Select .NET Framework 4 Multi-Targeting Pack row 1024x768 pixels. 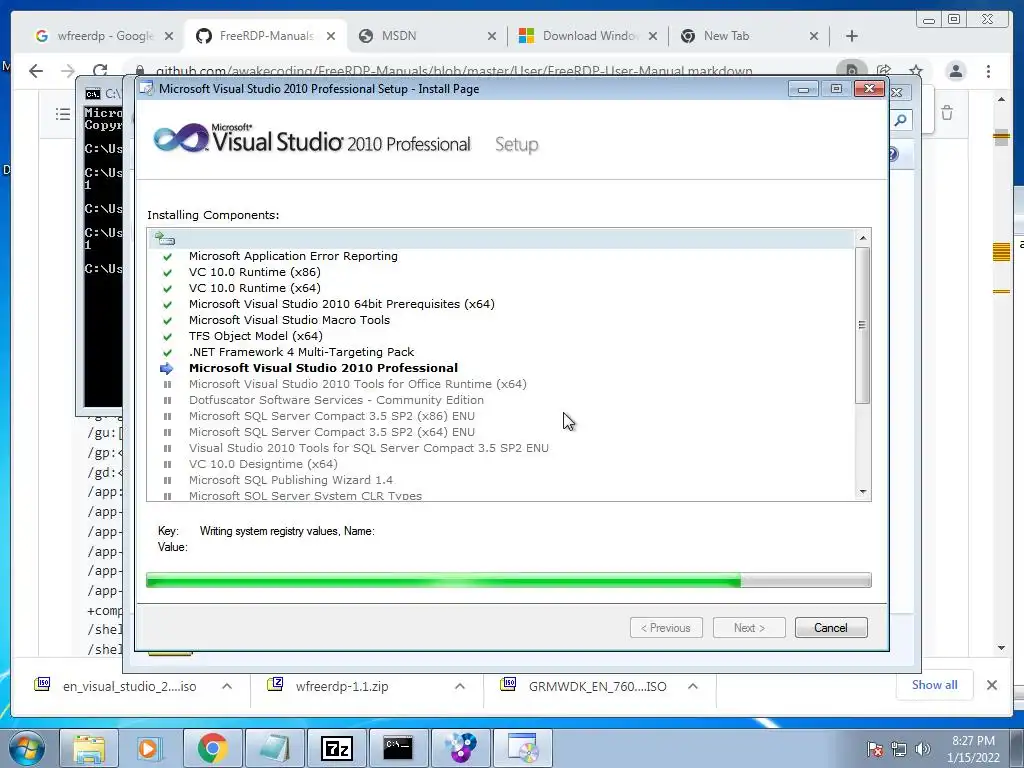click(x=301, y=352)
